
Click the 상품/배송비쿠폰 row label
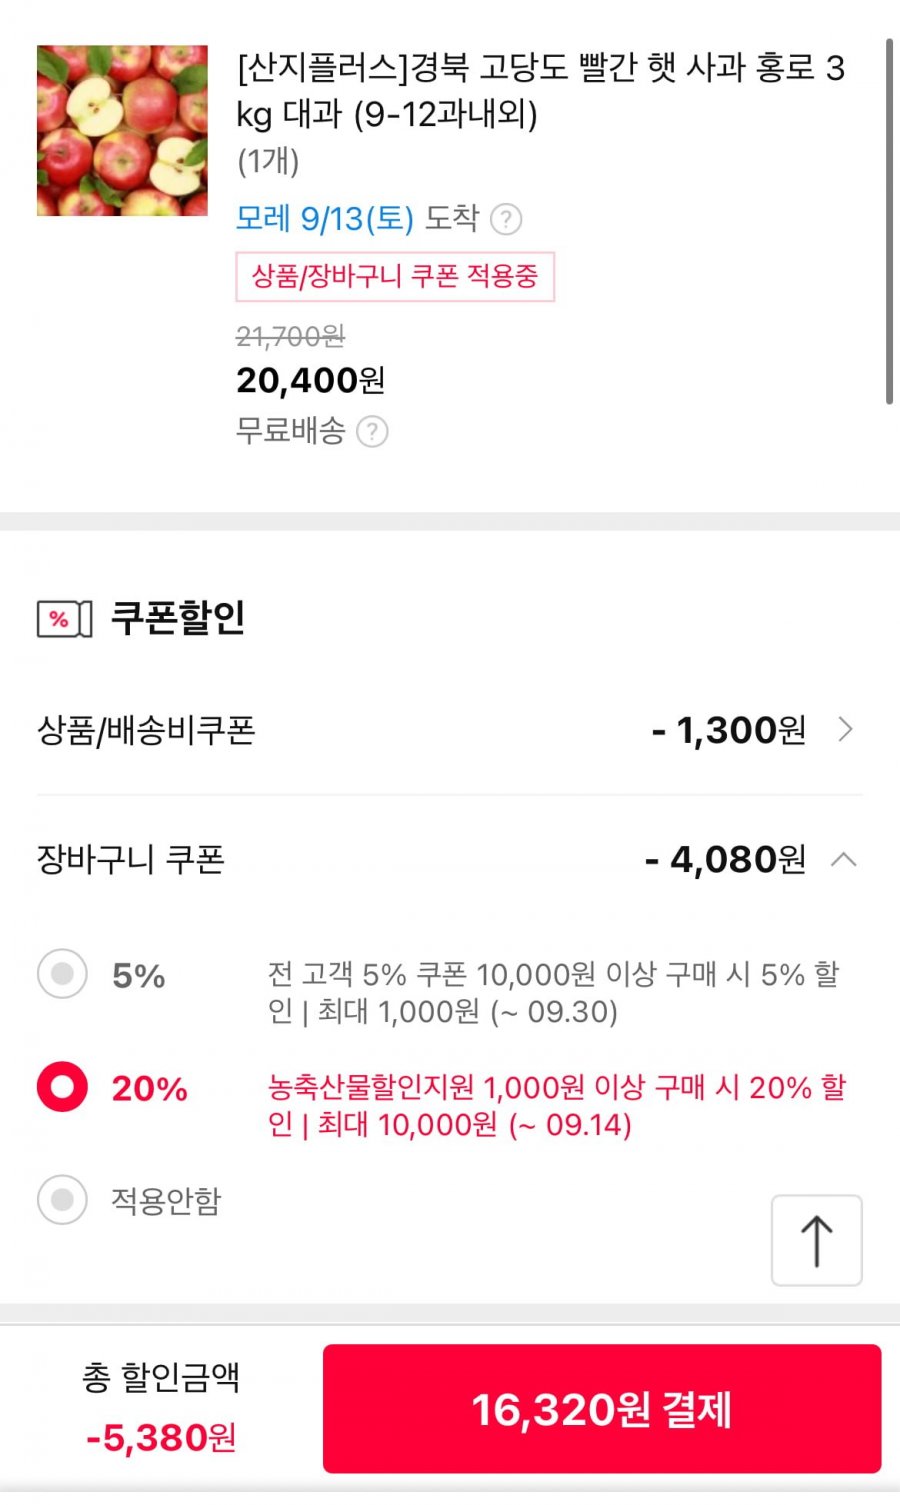click(146, 730)
